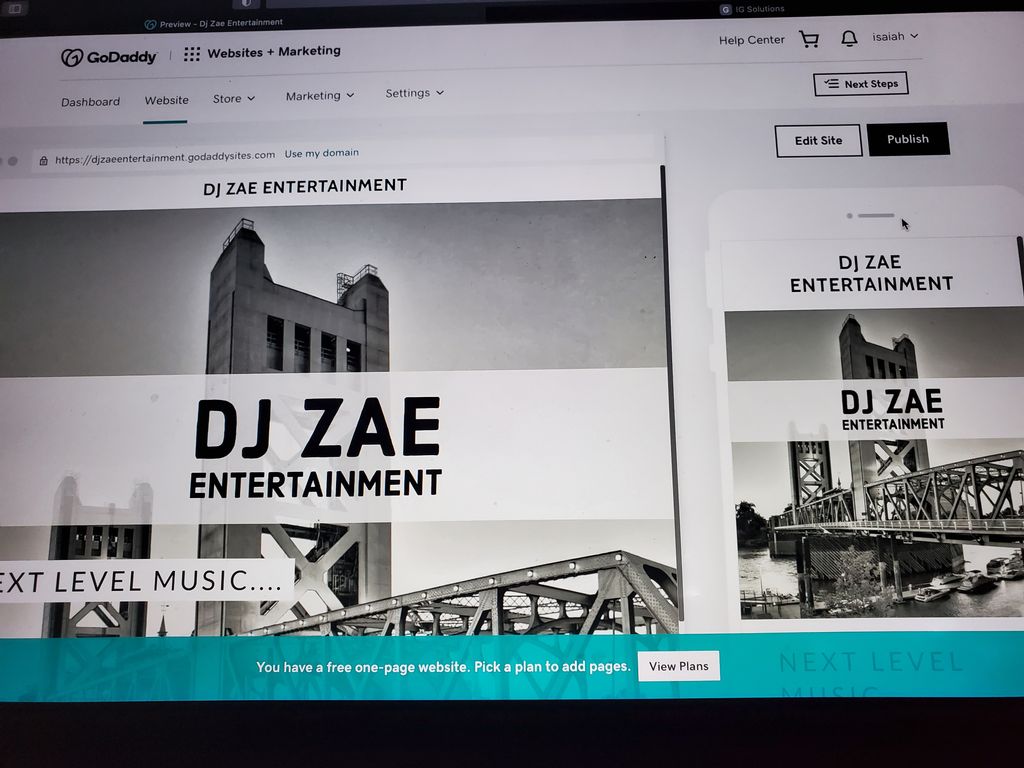Click the desktop preview site title header
This screenshot has height=768, width=1024.
click(305, 187)
